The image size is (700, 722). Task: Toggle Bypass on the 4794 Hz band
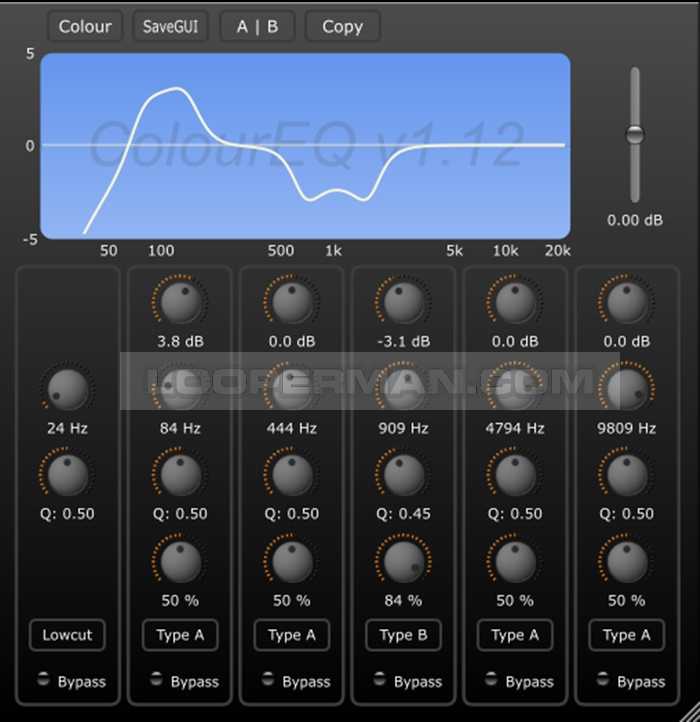tap(491, 679)
